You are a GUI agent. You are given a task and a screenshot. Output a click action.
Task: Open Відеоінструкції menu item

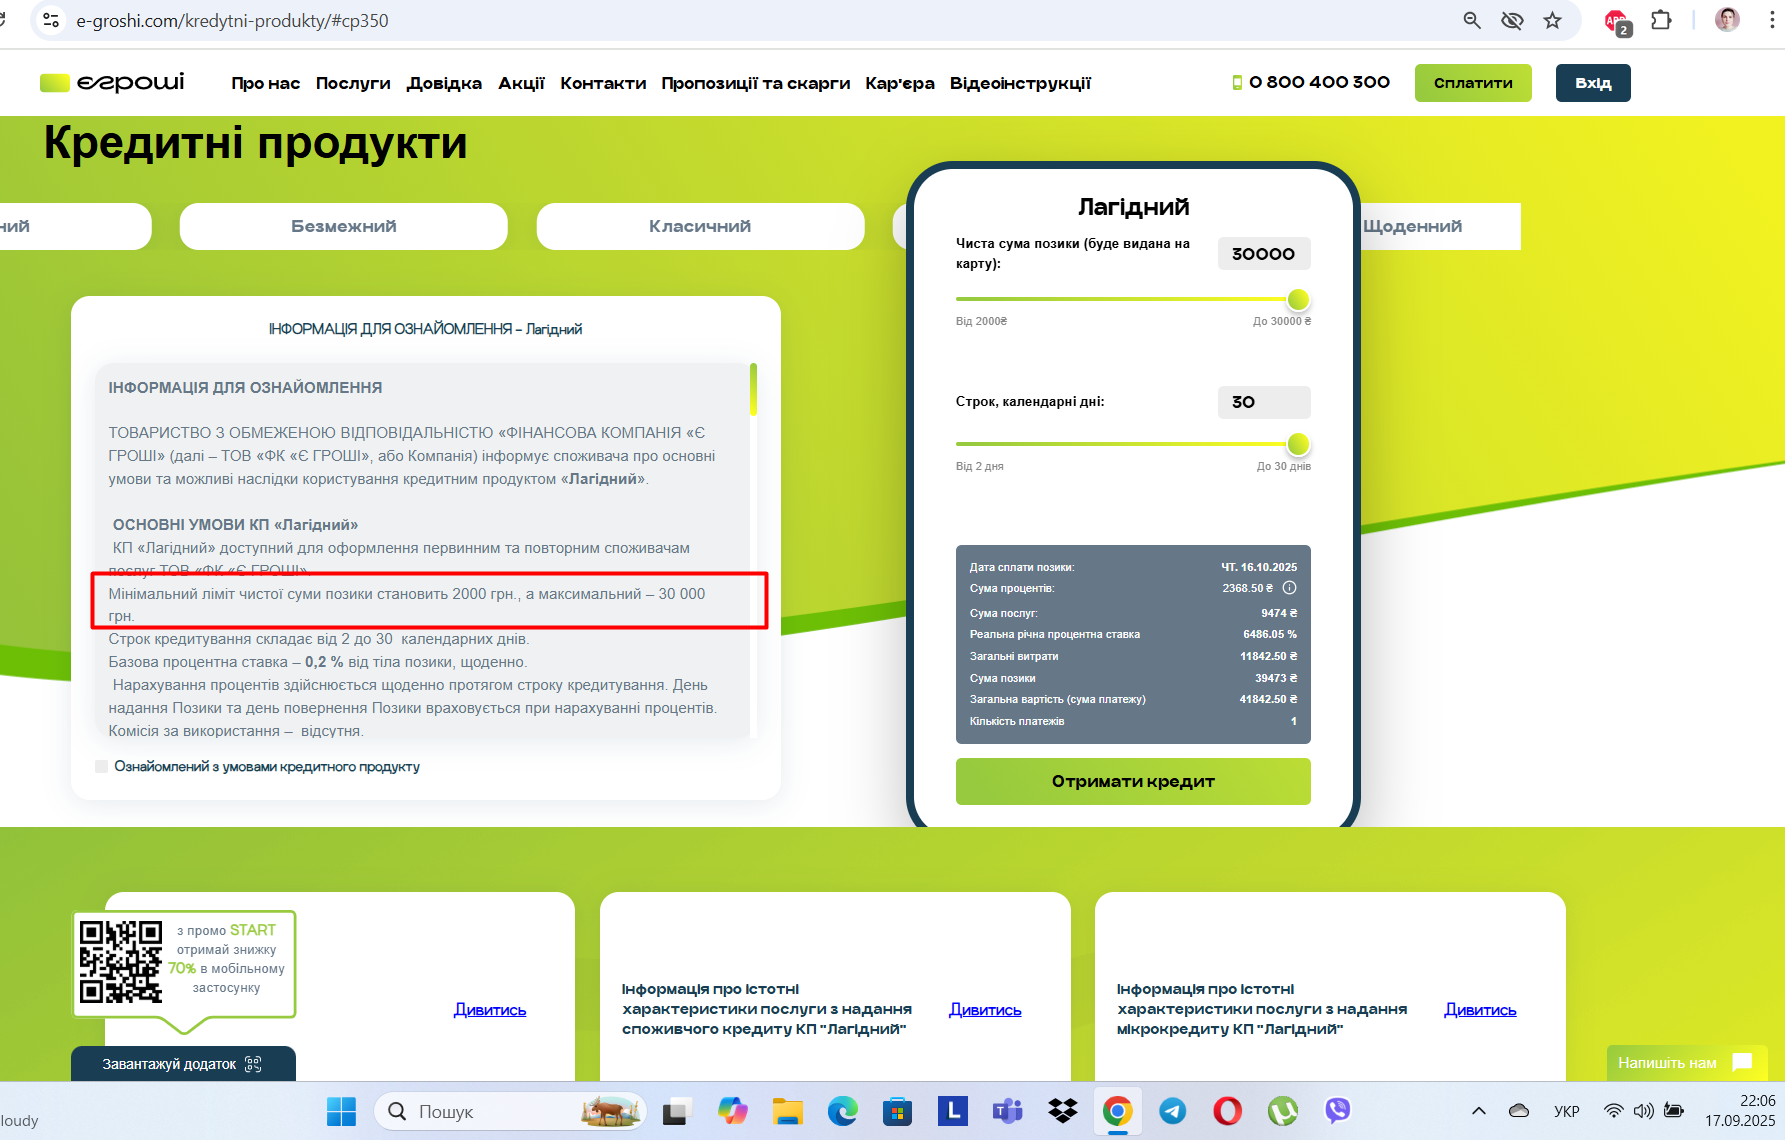click(x=1020, y=83)
